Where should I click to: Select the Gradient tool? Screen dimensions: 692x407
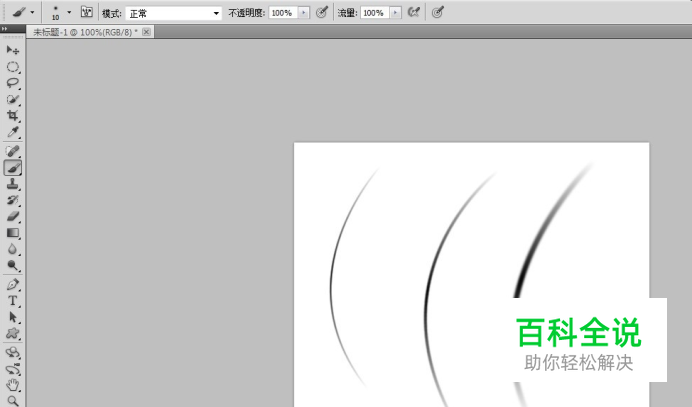coord(12,233)
